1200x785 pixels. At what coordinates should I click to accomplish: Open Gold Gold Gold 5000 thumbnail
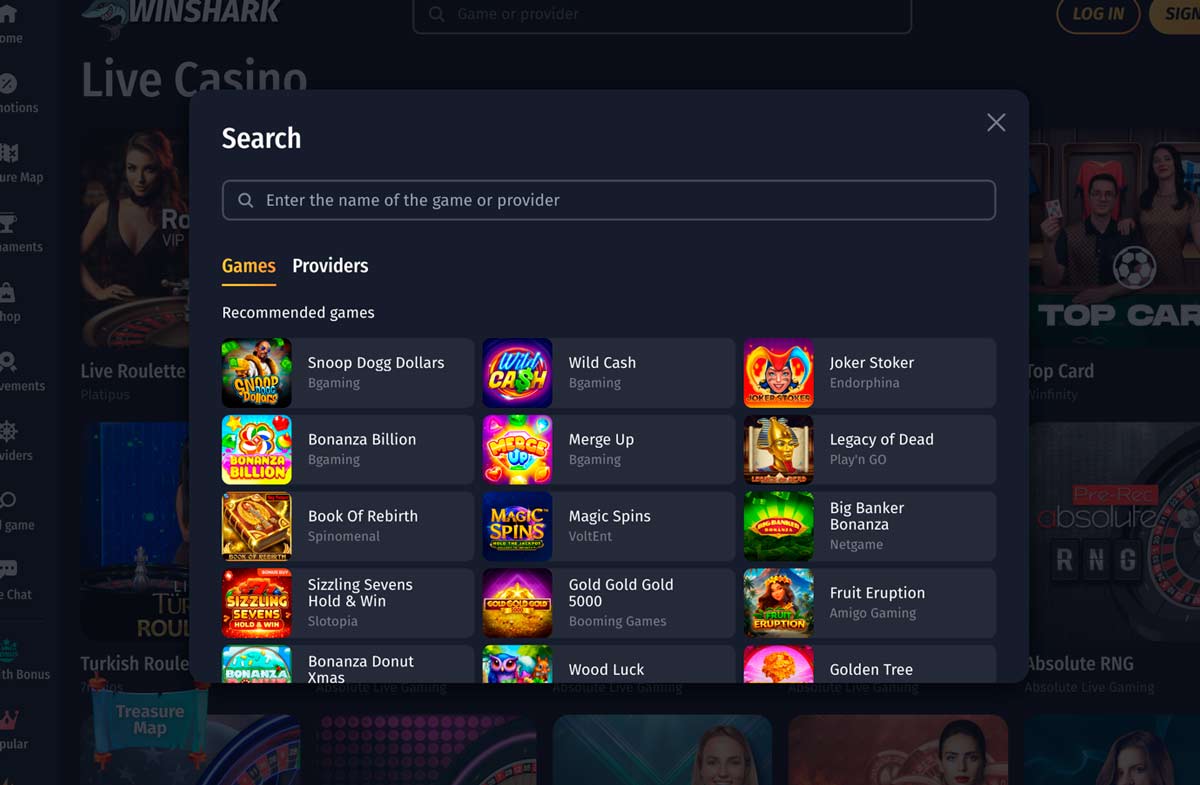(518, 603)
